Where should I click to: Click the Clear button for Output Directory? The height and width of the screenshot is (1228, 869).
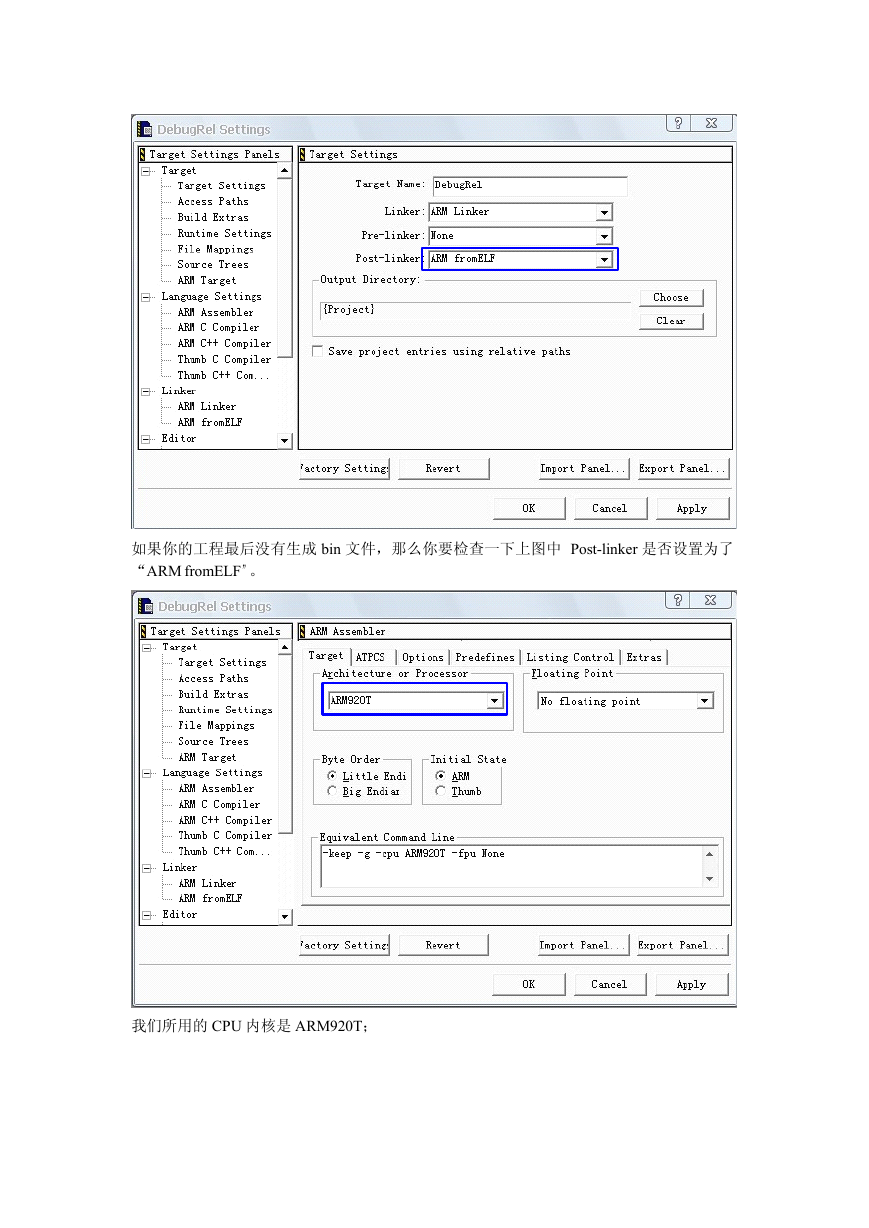tap(671, 321)
